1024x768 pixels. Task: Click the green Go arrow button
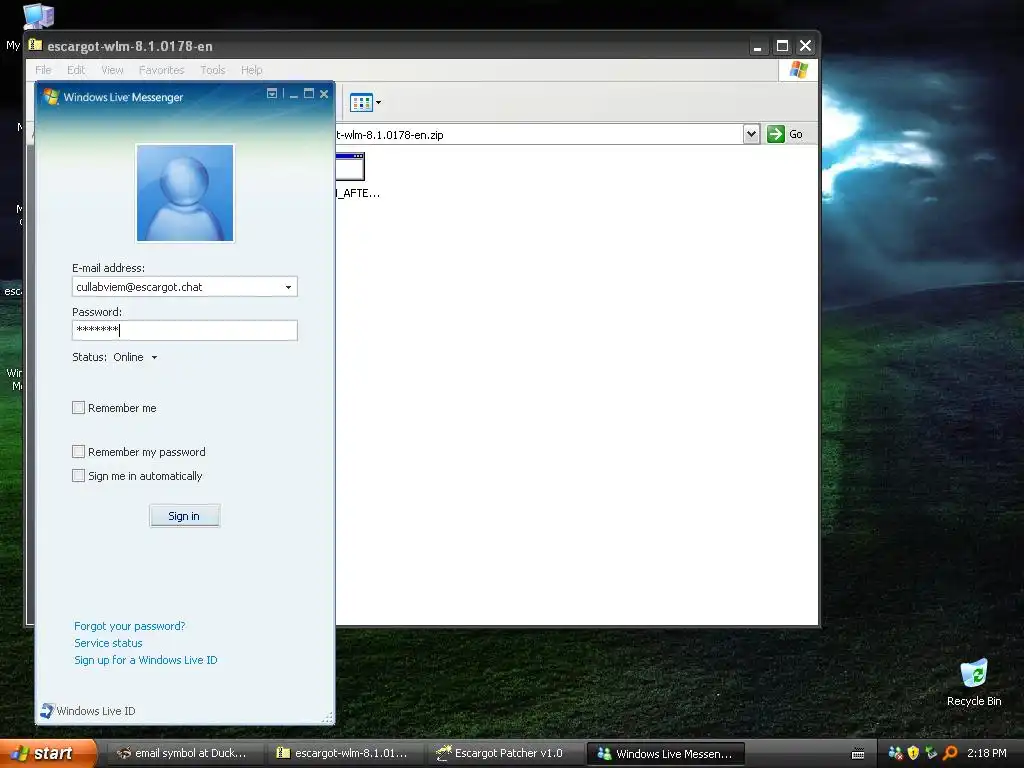(775, 134)
